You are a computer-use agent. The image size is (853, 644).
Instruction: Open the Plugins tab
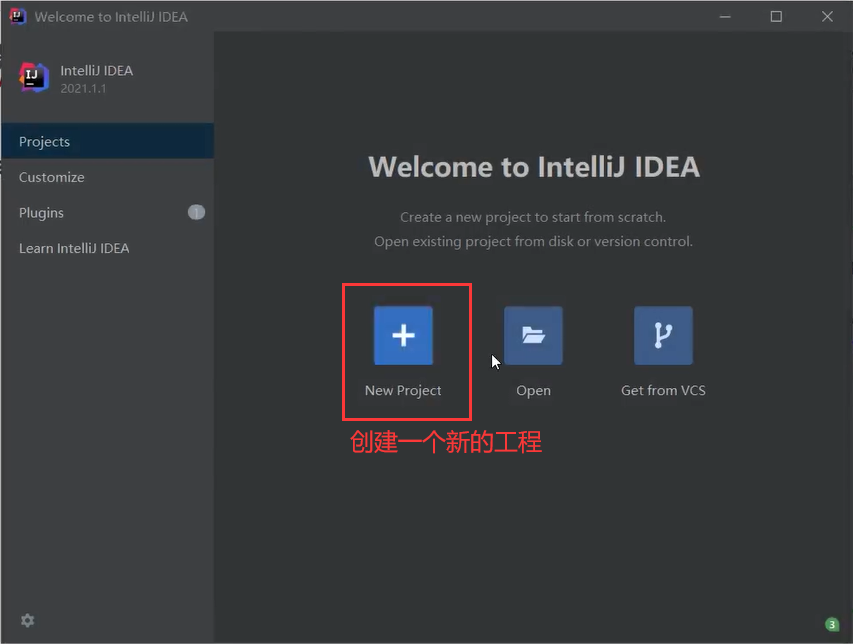click(x=108, y=213)
